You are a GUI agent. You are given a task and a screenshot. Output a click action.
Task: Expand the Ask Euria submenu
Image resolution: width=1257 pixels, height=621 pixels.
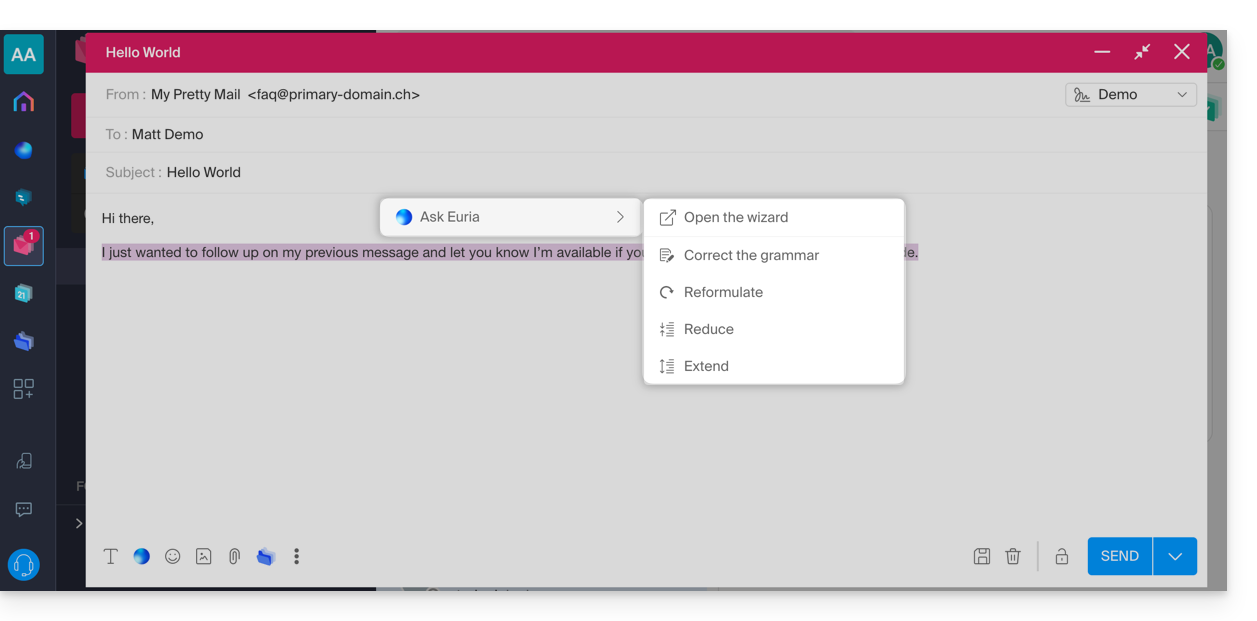click(x=510, y=217)
